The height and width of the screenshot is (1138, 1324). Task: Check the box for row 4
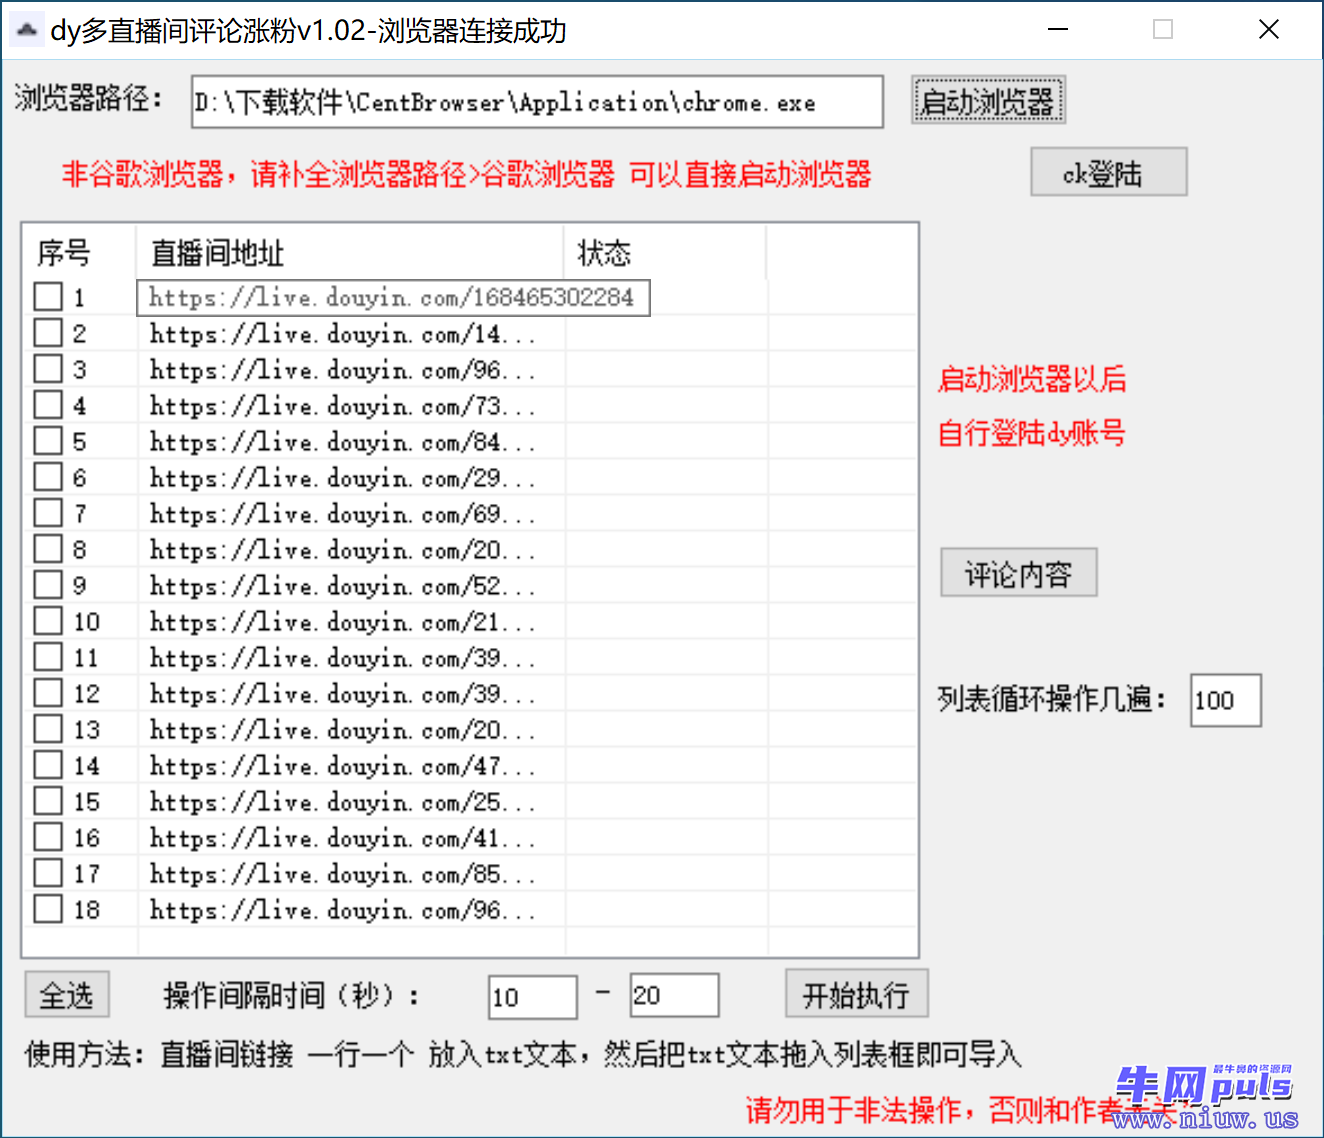coord(48,404)
